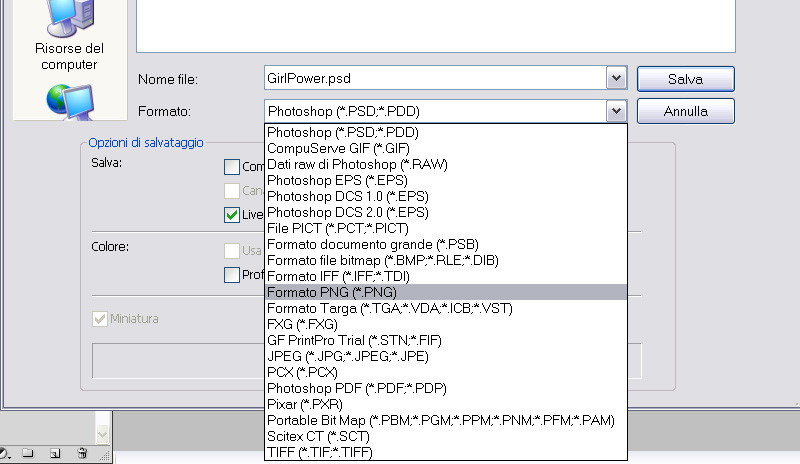Choose Photoshop PDF (*.PDF;*.PDP) option
The height and width of the screenshot is (464, 800).
[x=356, y=388]
